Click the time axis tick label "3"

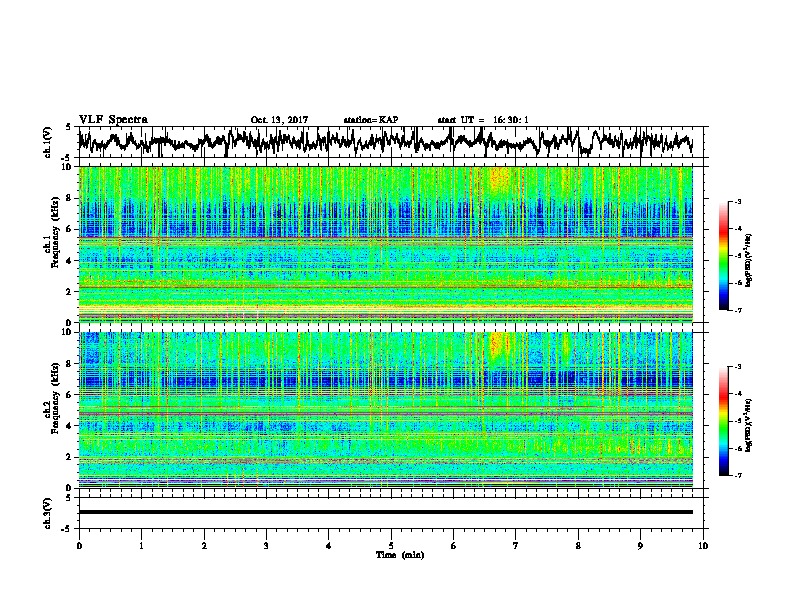pyautogui.click(x=266, y=545)
